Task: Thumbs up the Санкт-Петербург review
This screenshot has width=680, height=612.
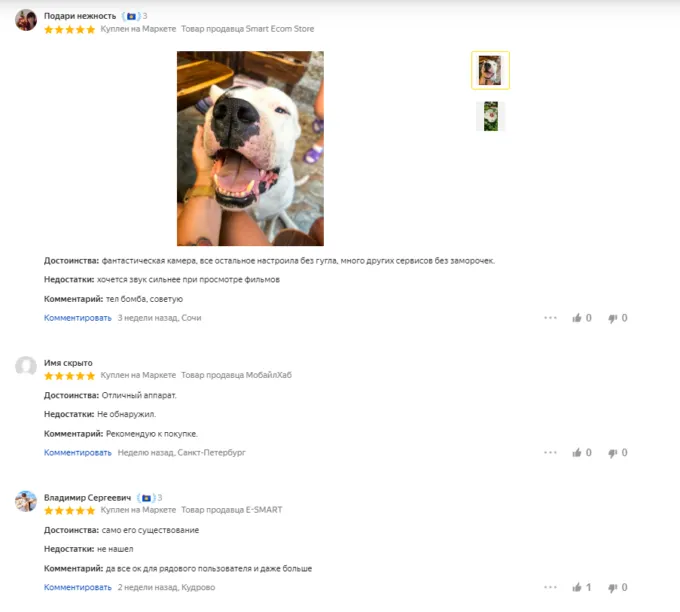Action: [577, 453]
